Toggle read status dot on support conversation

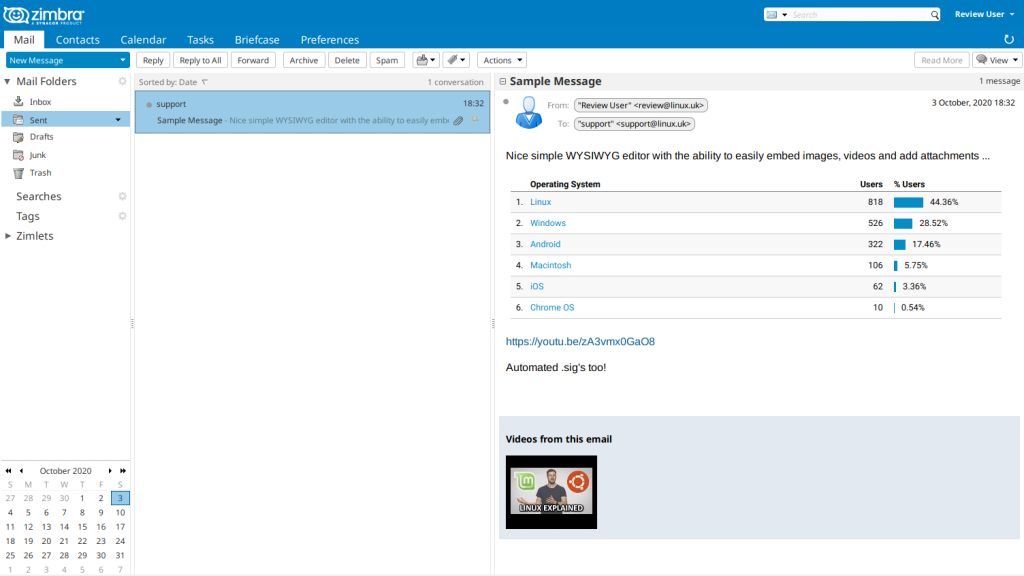pyautogui.click(x=149, y=104)
